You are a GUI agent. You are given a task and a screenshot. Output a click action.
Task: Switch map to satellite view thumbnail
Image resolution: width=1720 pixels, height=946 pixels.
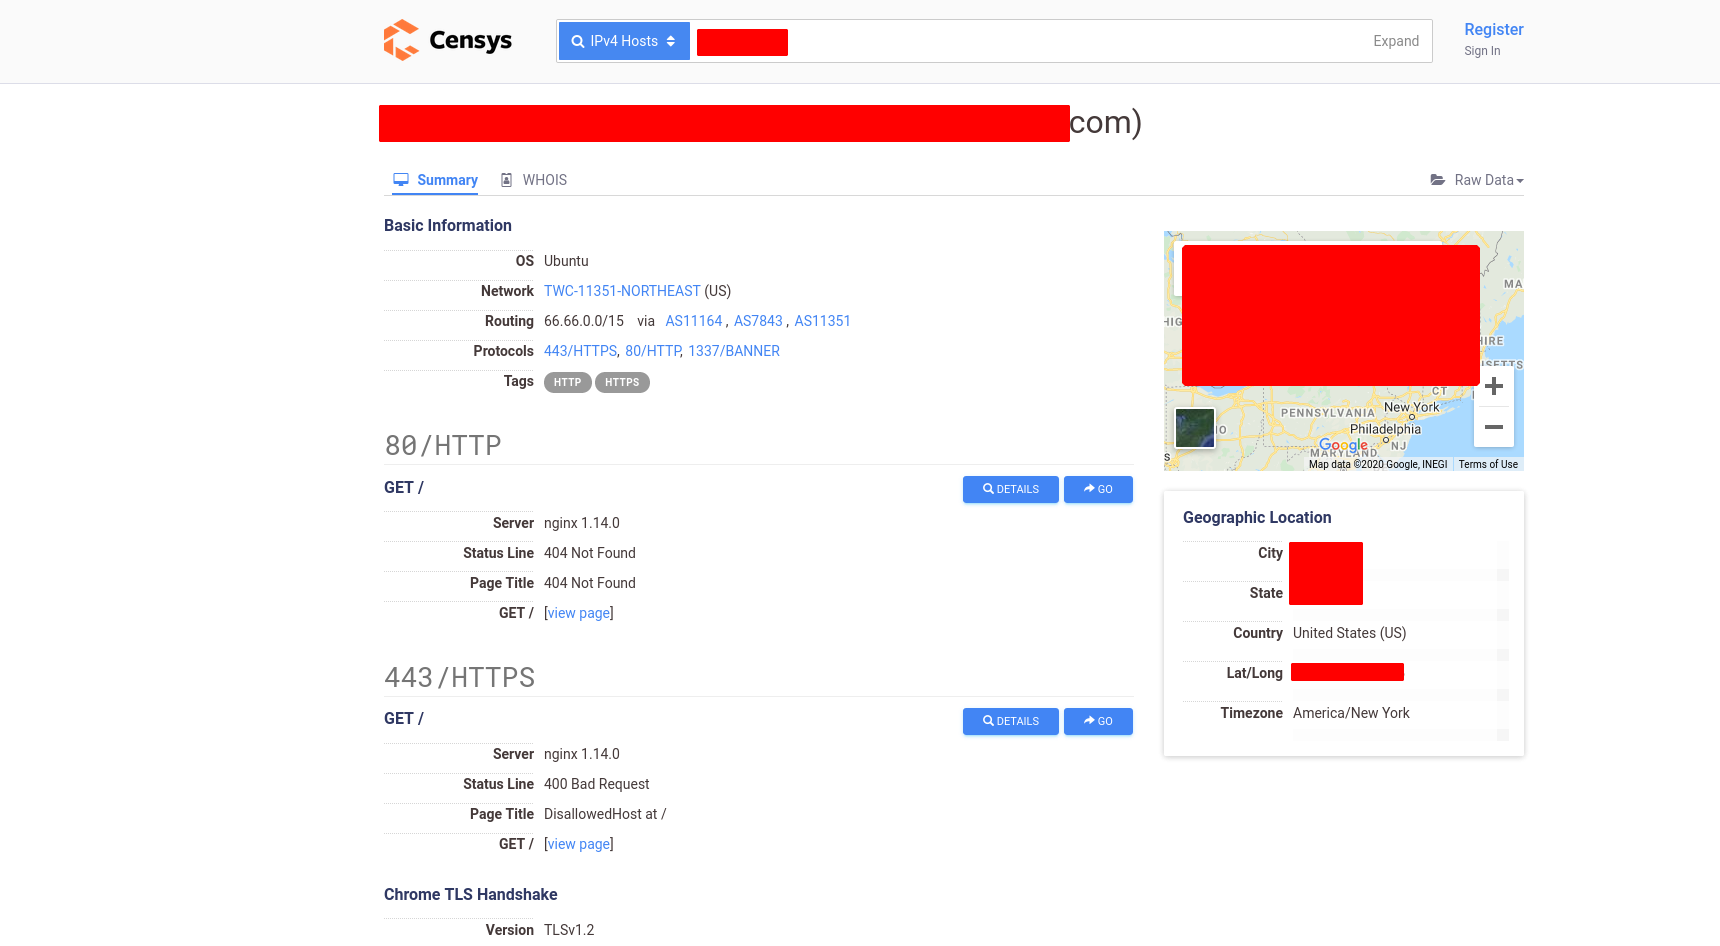pos(1195,428)
